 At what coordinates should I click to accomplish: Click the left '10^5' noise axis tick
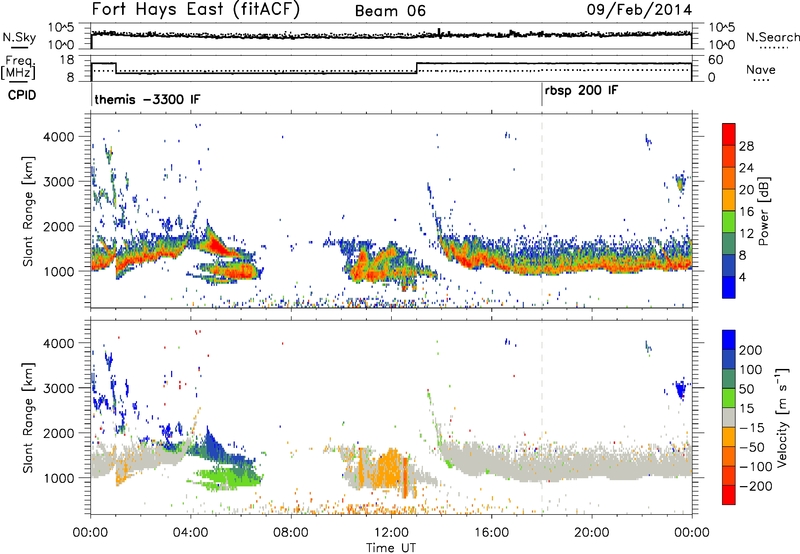[61, 28]
